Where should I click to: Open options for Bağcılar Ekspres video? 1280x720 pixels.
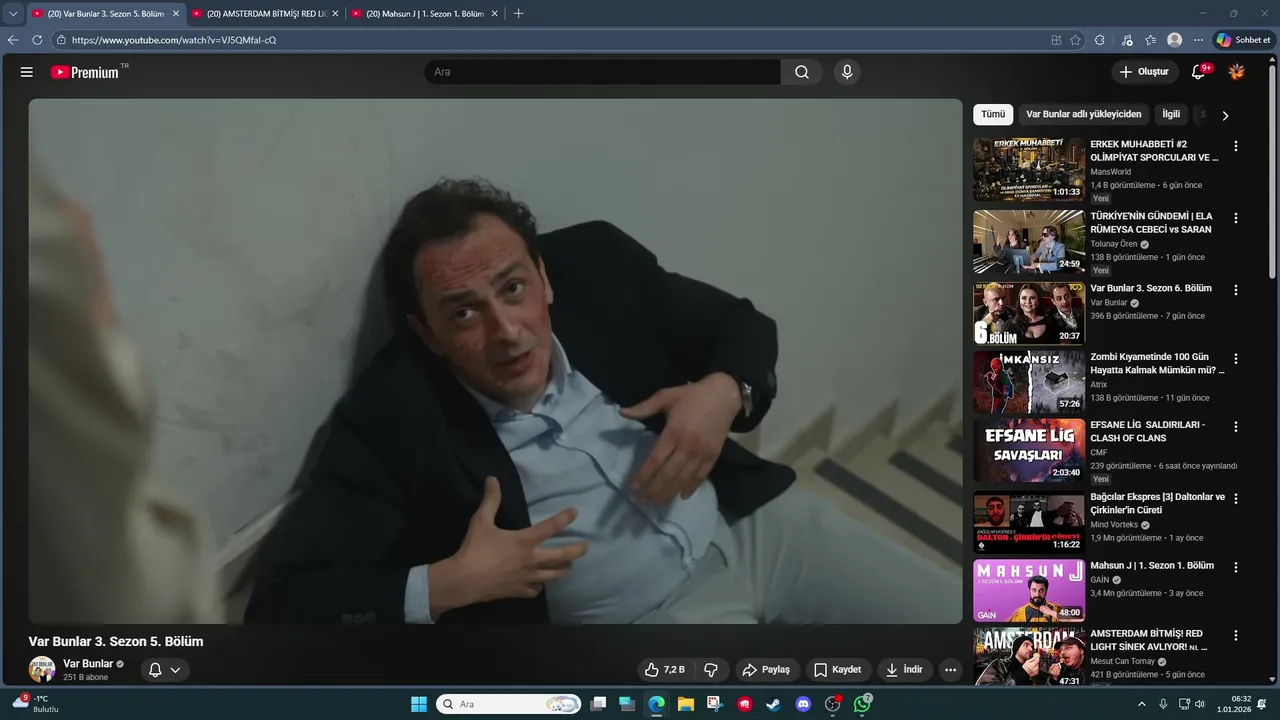pos(1236,498)
